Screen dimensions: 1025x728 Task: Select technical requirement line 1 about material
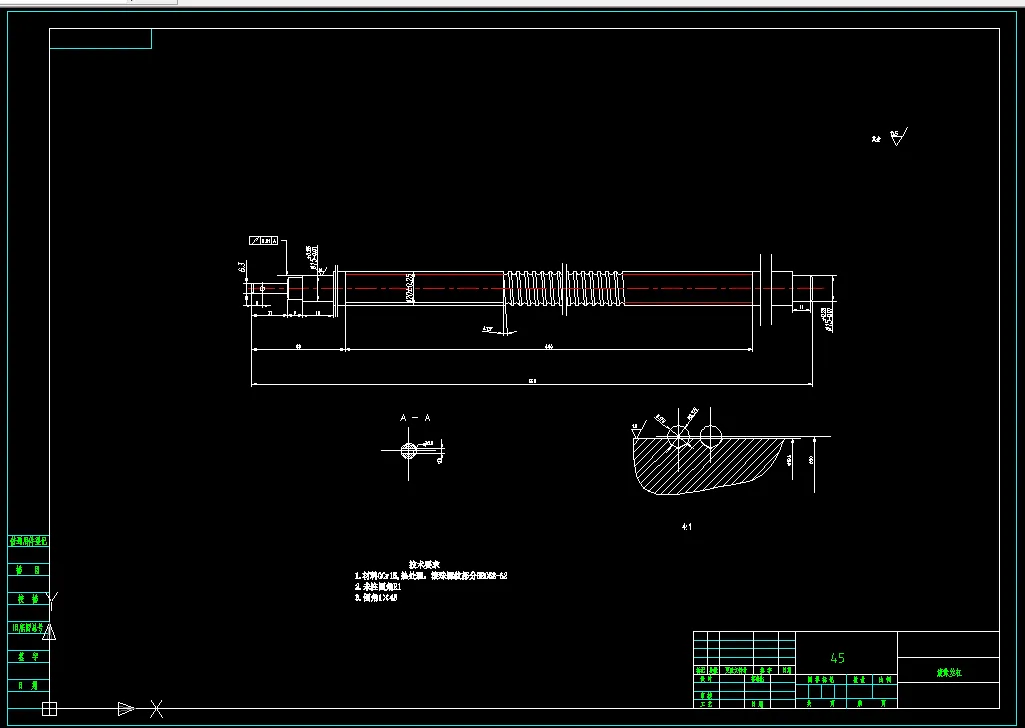coord(431,576)
